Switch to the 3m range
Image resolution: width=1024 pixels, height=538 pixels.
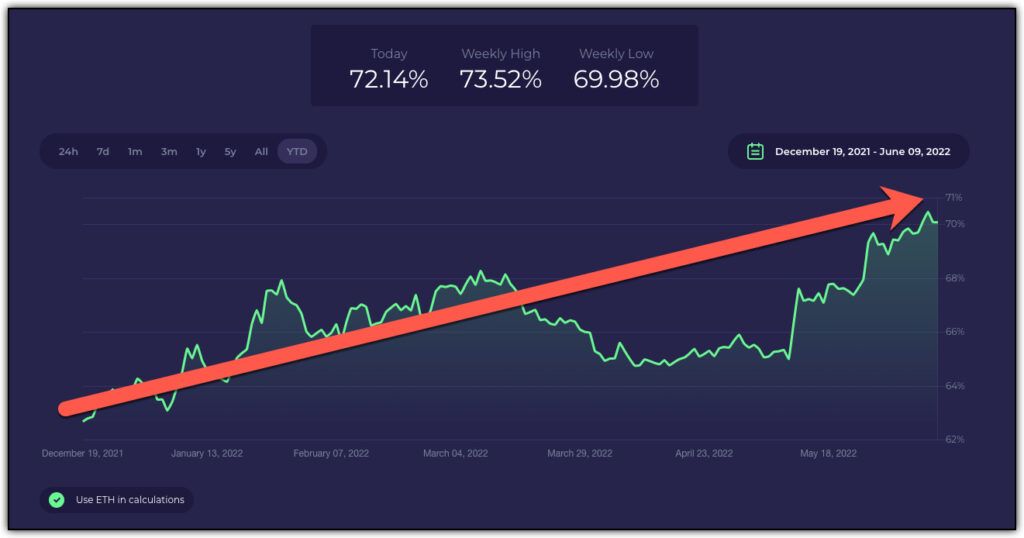click(168, 151)
